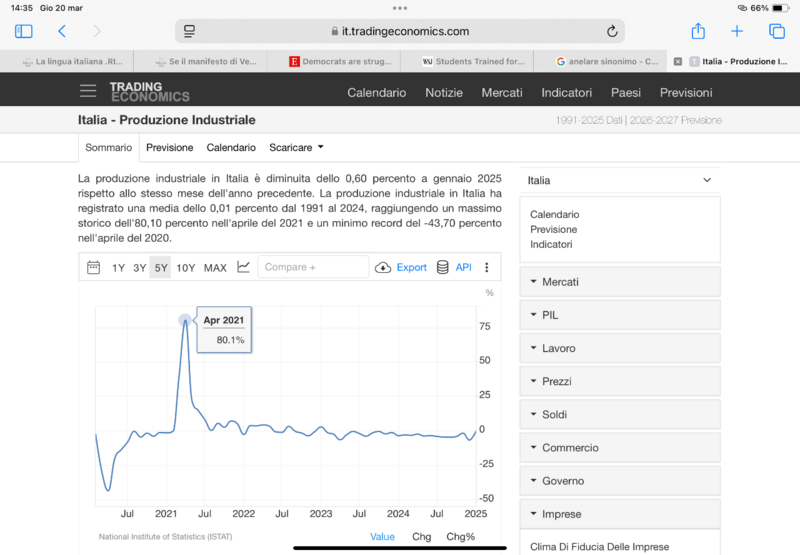Select the 1Y time range
Image resolution: width=800 pixels, height=555 pixels.
[118, 267]
